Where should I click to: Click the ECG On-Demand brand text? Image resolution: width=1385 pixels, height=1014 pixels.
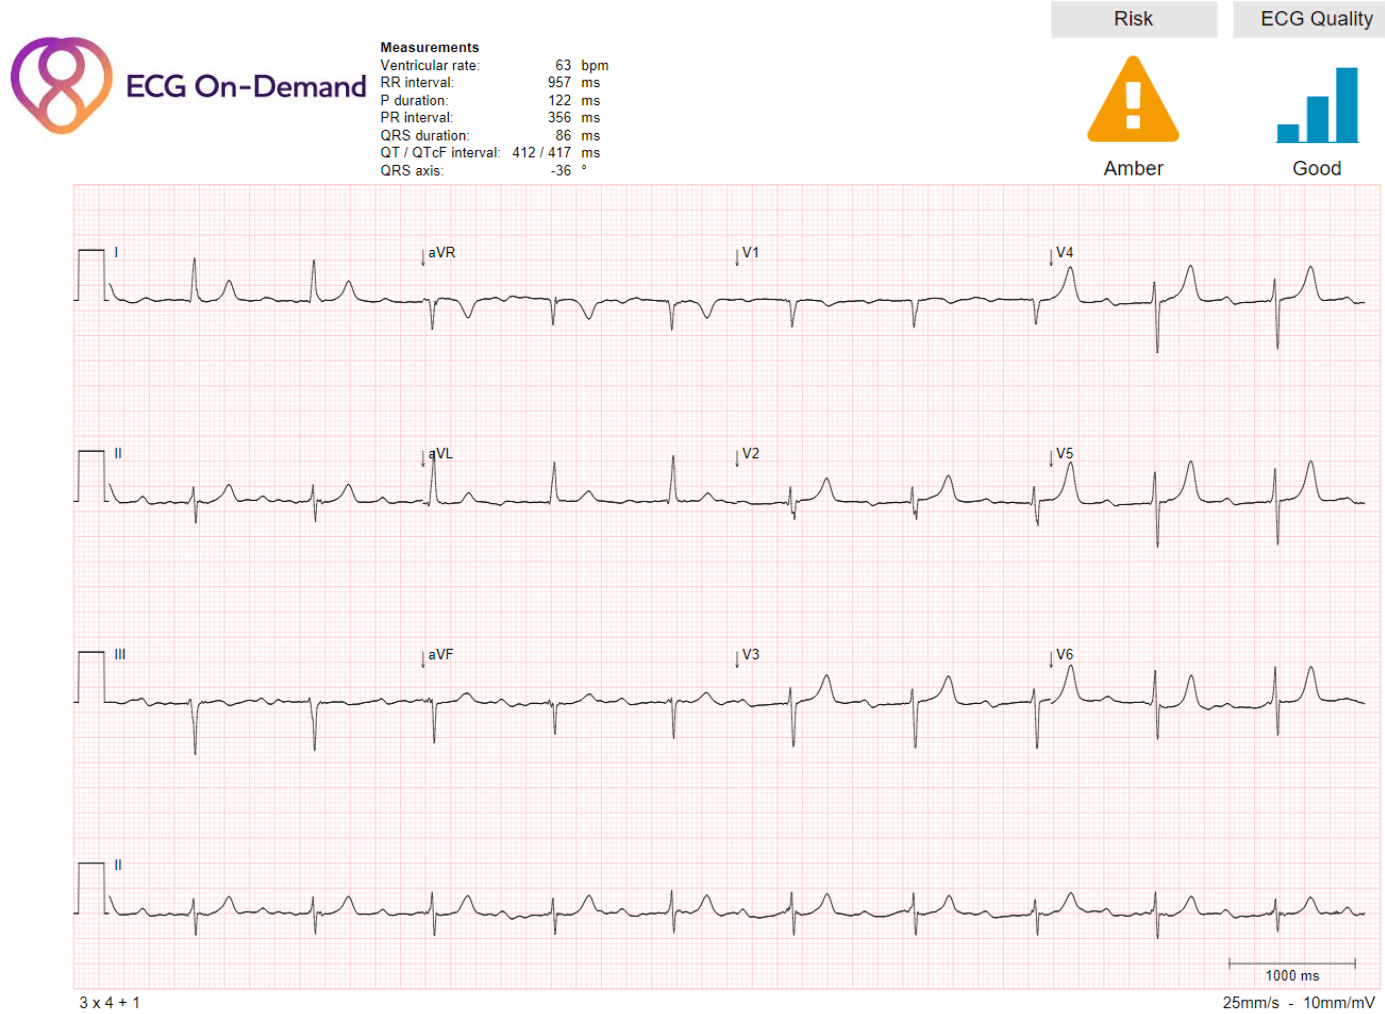coord(246,87)
